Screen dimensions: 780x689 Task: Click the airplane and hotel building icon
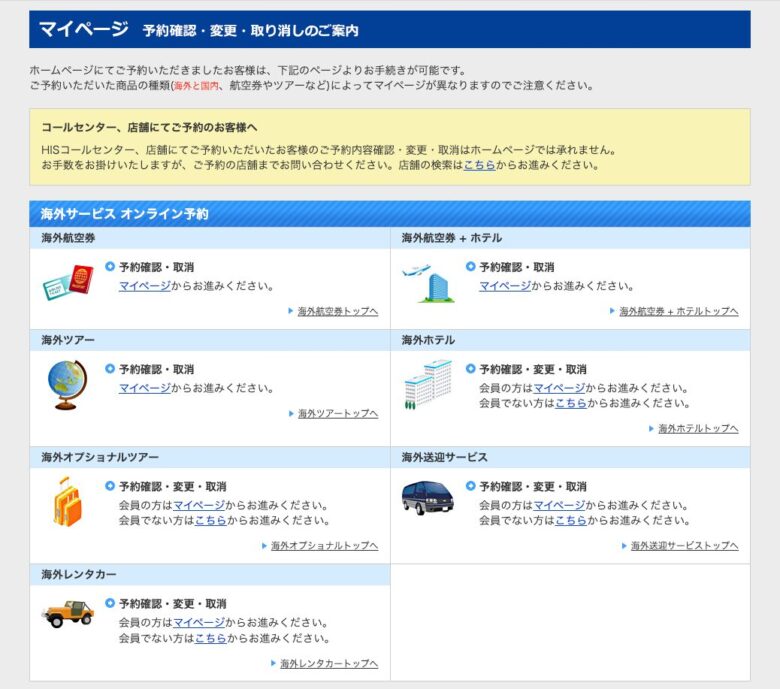pyautogui.click(x=428, y=283)
